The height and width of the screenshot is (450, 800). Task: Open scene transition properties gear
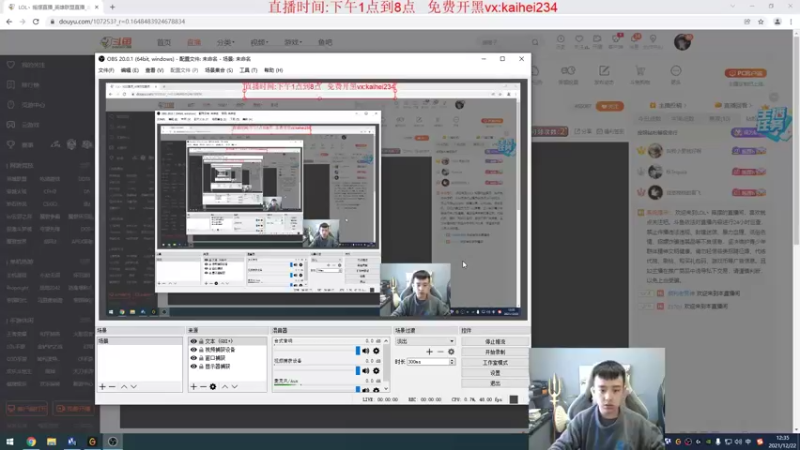pos(451,352)
